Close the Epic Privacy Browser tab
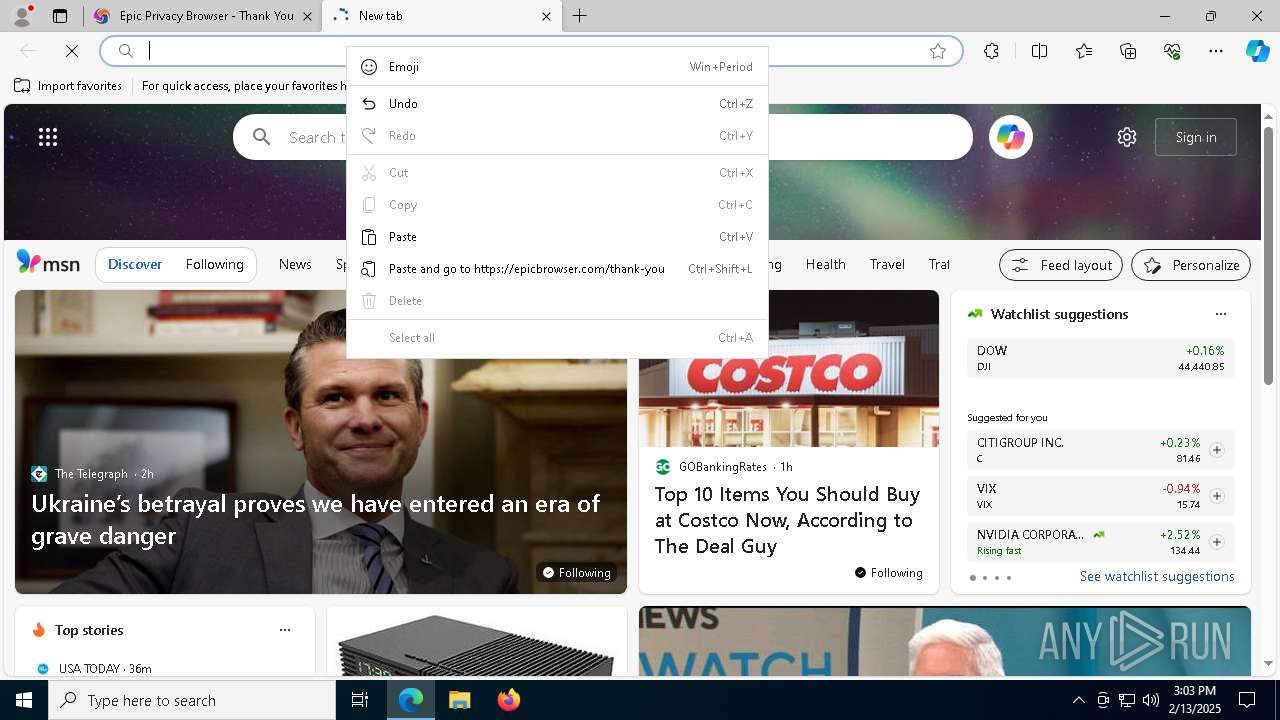This screenshot has width=1280, height=720. 307,16
